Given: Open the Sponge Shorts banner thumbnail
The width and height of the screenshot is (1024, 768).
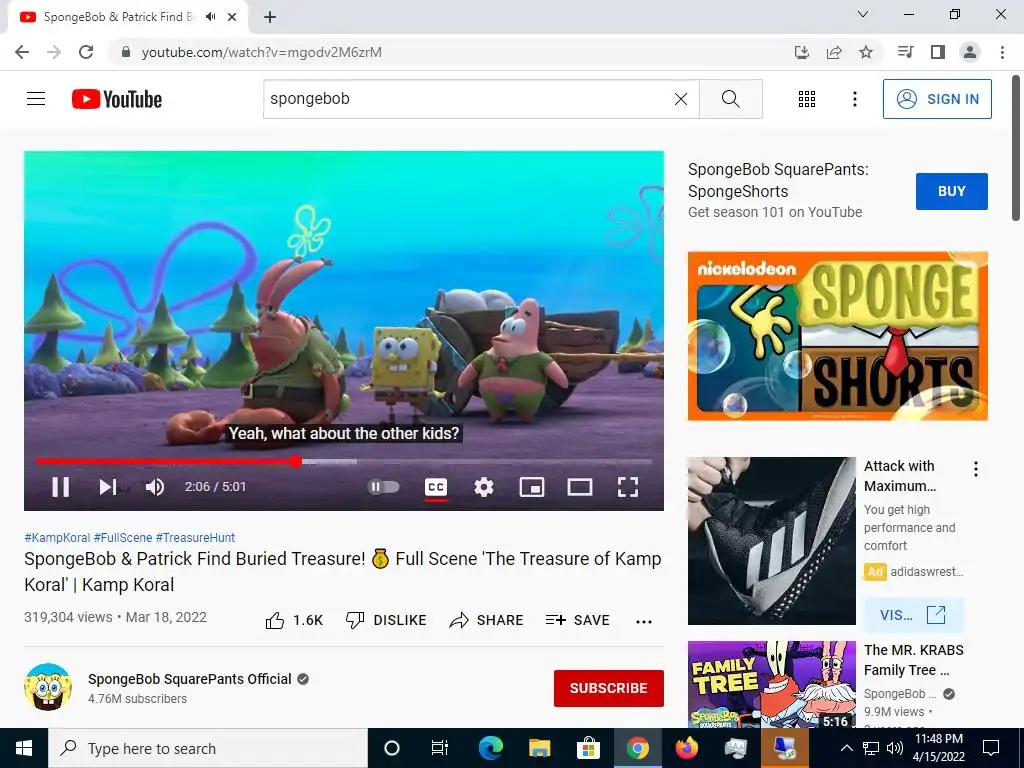Looking at the screenshot, I should pyautogui.click(x=837, y=336).
